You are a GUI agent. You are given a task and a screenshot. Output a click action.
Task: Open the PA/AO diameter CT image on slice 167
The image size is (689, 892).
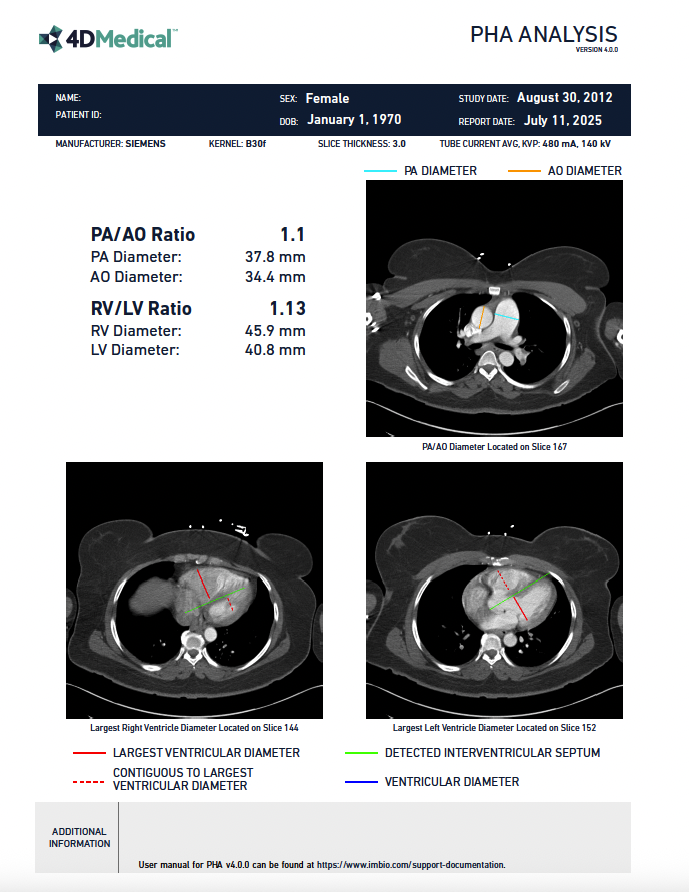pos(494,309)
